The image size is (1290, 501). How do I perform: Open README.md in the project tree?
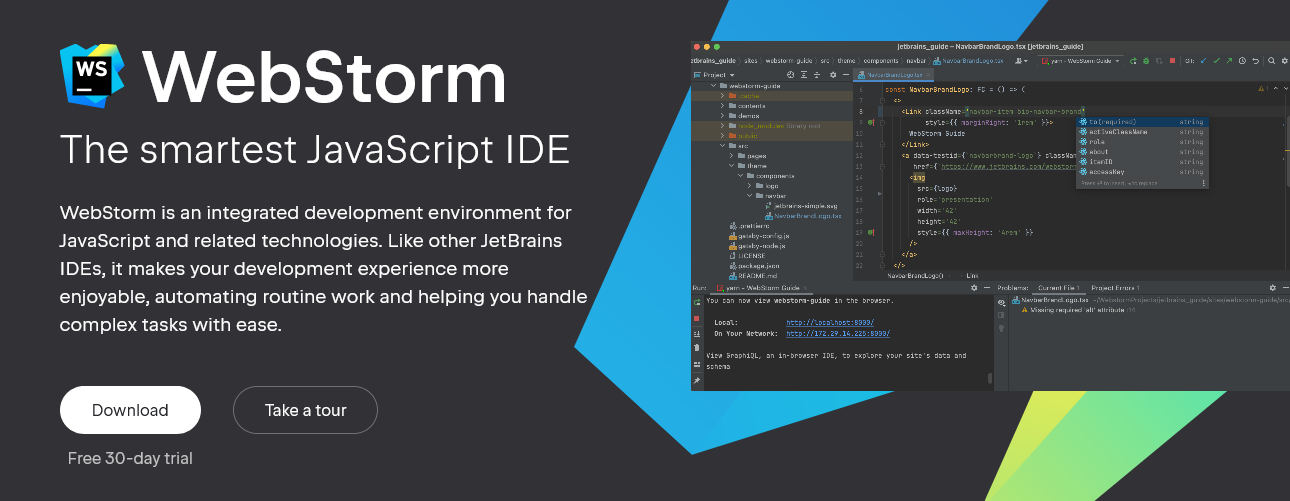tap(752, 276)
